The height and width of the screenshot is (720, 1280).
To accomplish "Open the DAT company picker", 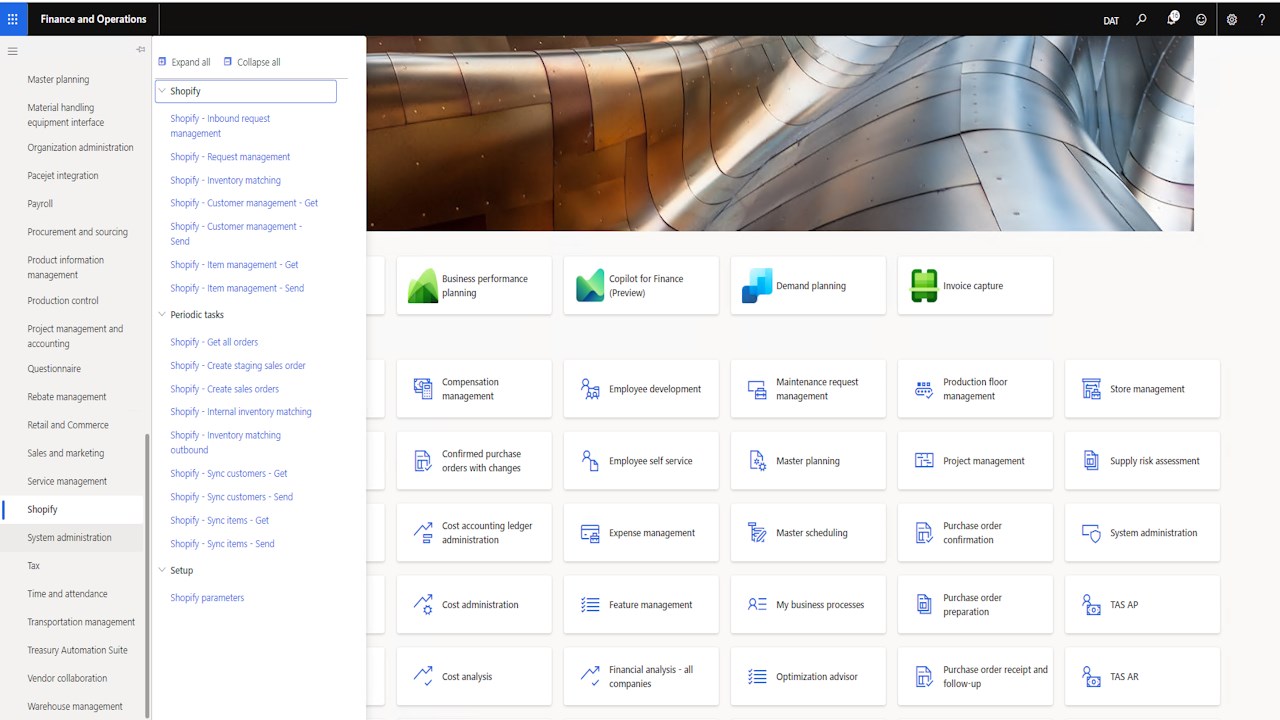I will click(x=1111, y=20).
